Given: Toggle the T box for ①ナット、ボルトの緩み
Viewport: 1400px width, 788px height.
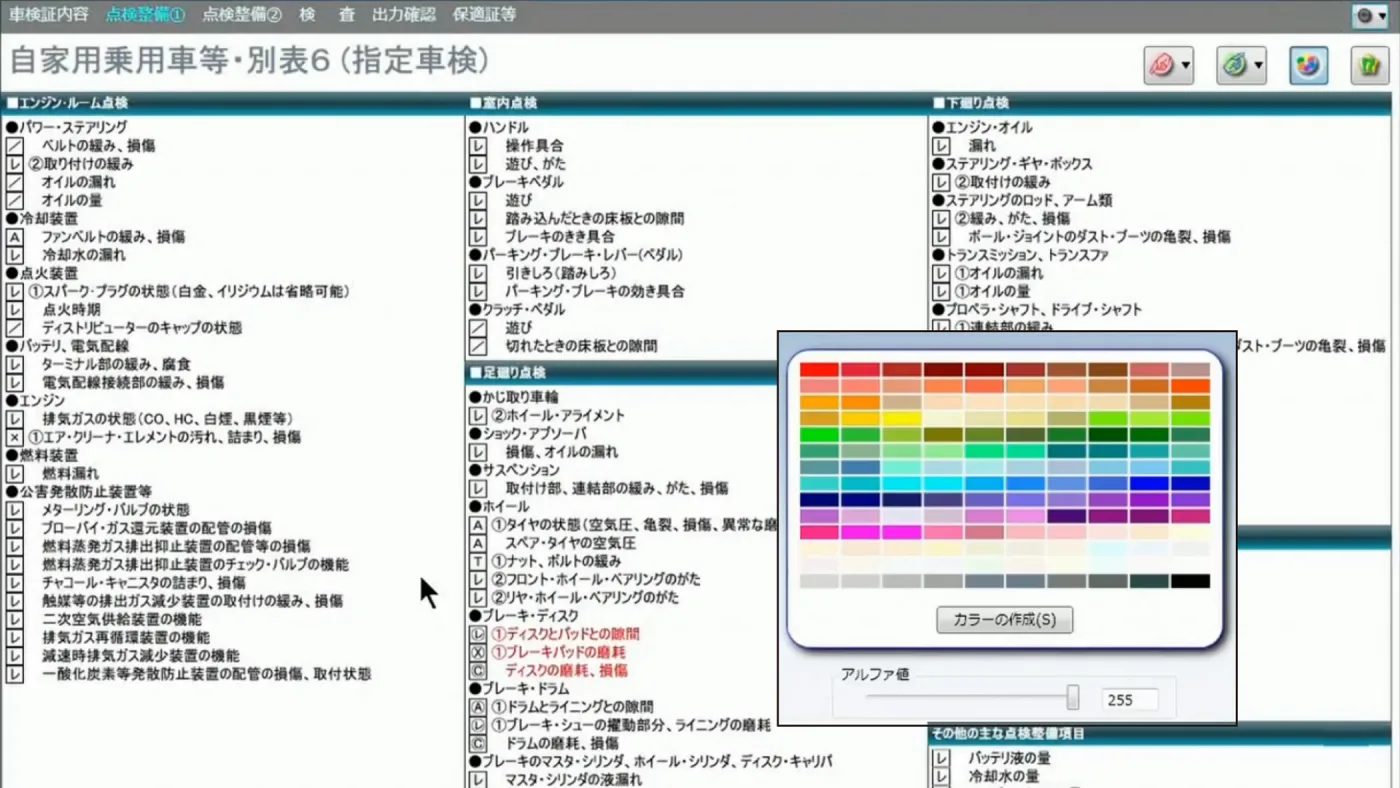Looking at the screenshot, I should (x=479, y=561).
